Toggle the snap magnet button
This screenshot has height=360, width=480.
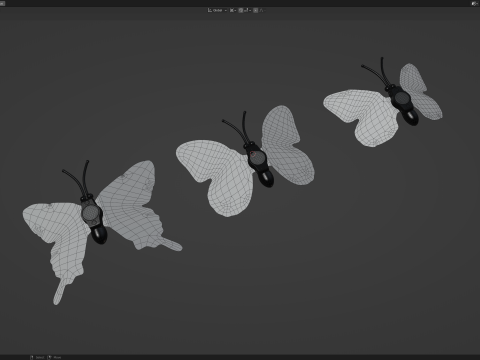[x=241, y=10]
